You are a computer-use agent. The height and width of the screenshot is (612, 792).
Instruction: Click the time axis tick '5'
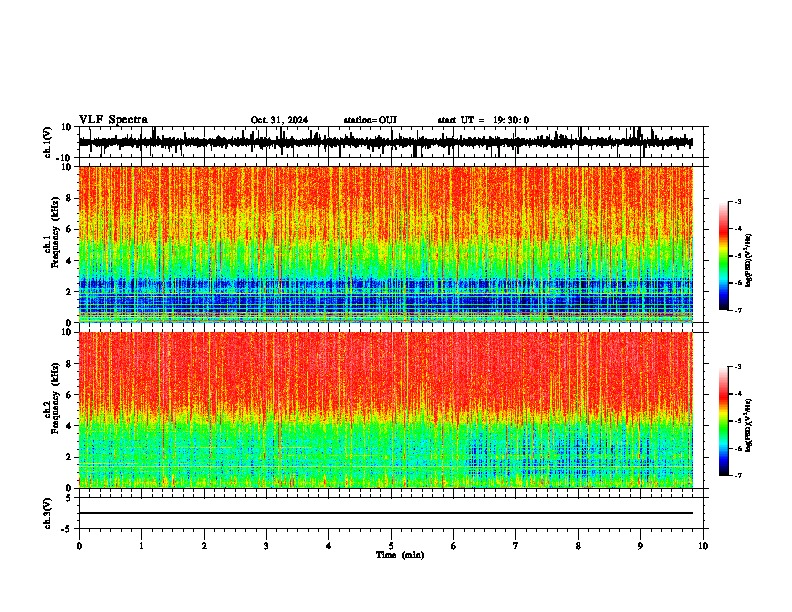[391, 546]
